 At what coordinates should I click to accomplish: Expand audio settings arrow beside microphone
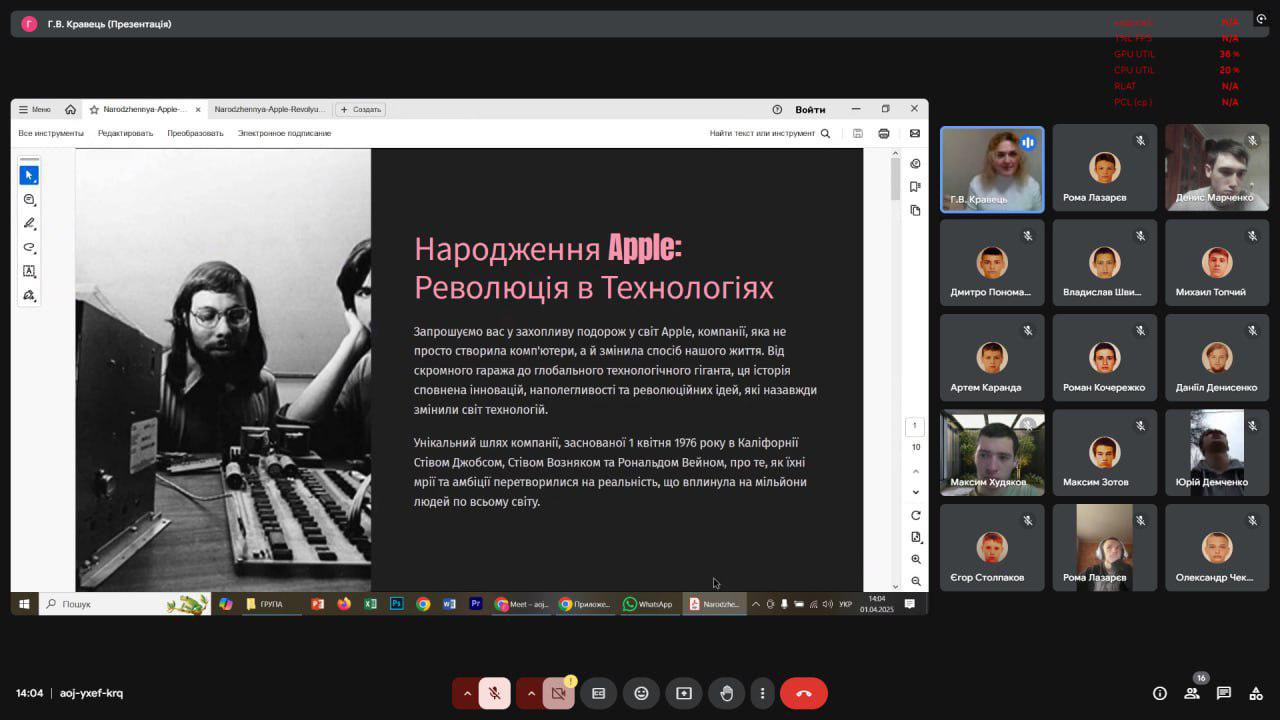tap(466, 693)
